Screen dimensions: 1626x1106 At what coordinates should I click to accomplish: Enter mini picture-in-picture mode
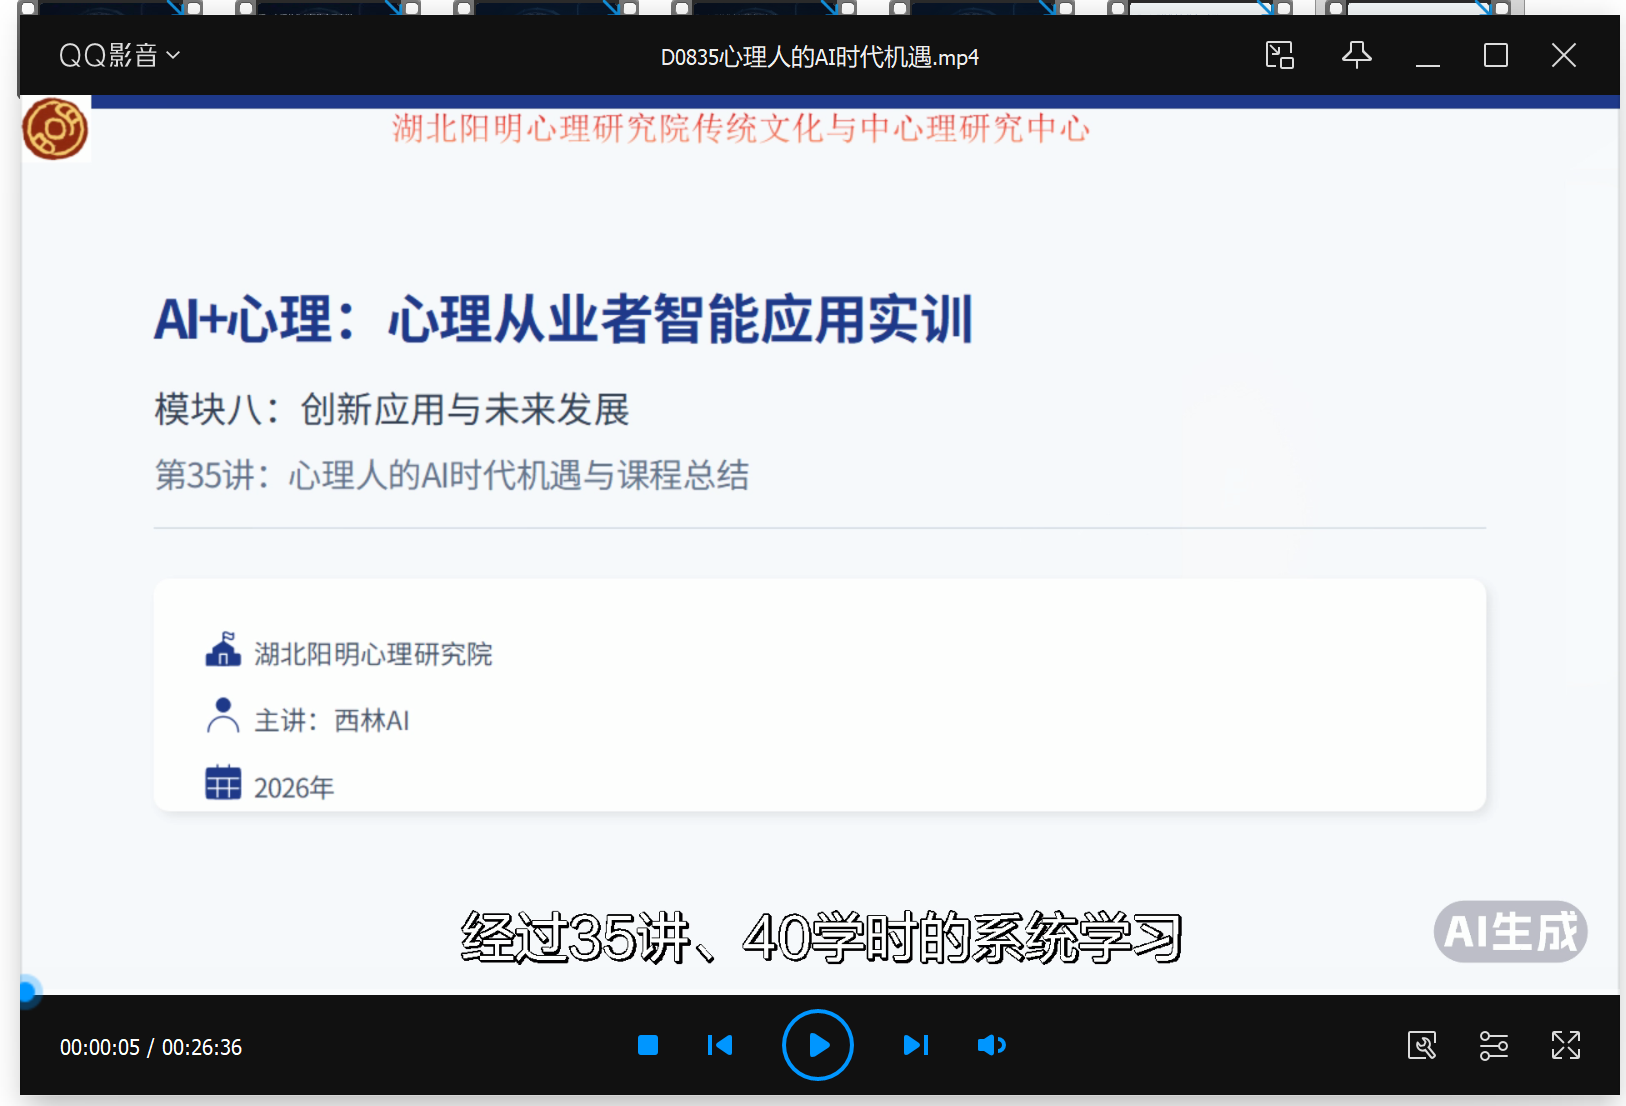point(1279,56)
